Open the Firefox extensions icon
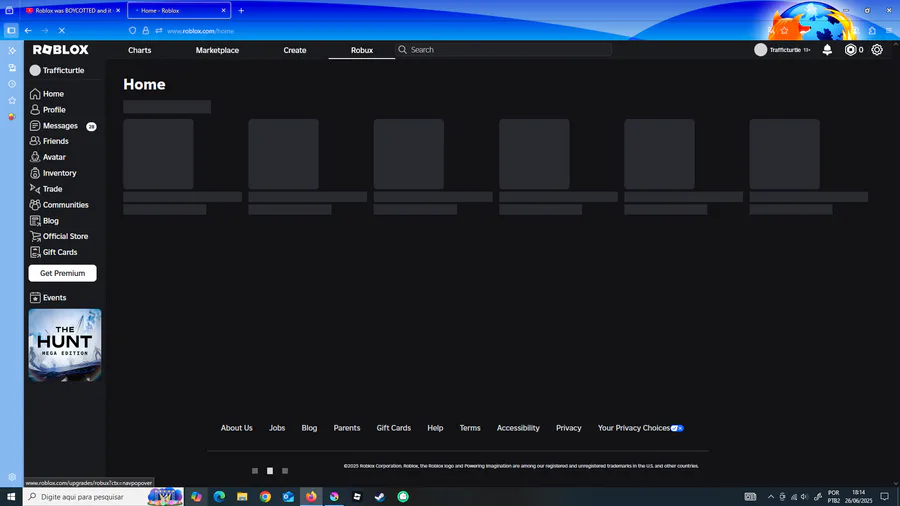Image resolution: width=900 pixels, height=506 pixels. pos(872,31)
